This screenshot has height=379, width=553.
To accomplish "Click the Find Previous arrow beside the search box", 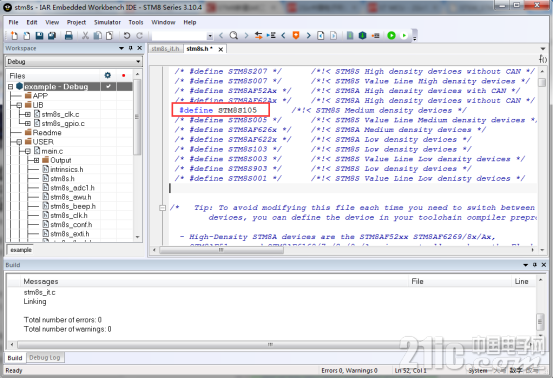I will click(x=221, y=36).
